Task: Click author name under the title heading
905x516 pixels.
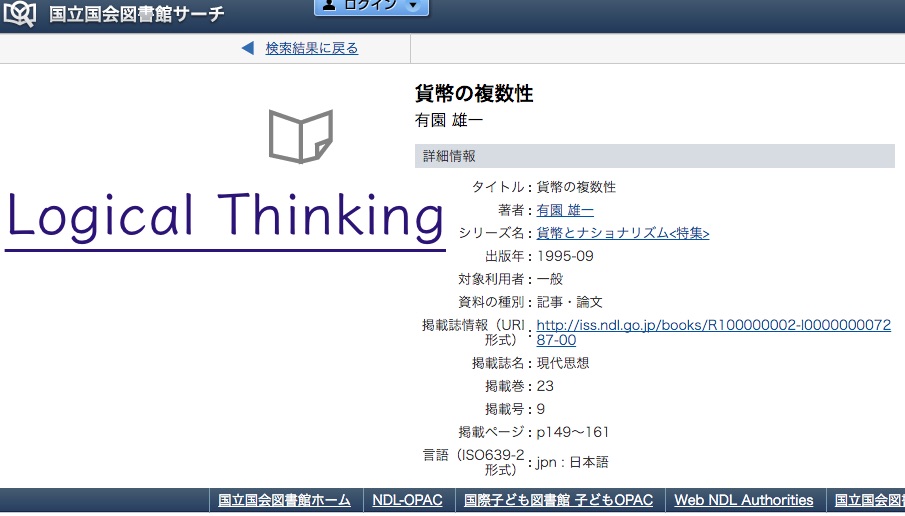Action: [448, 120]
